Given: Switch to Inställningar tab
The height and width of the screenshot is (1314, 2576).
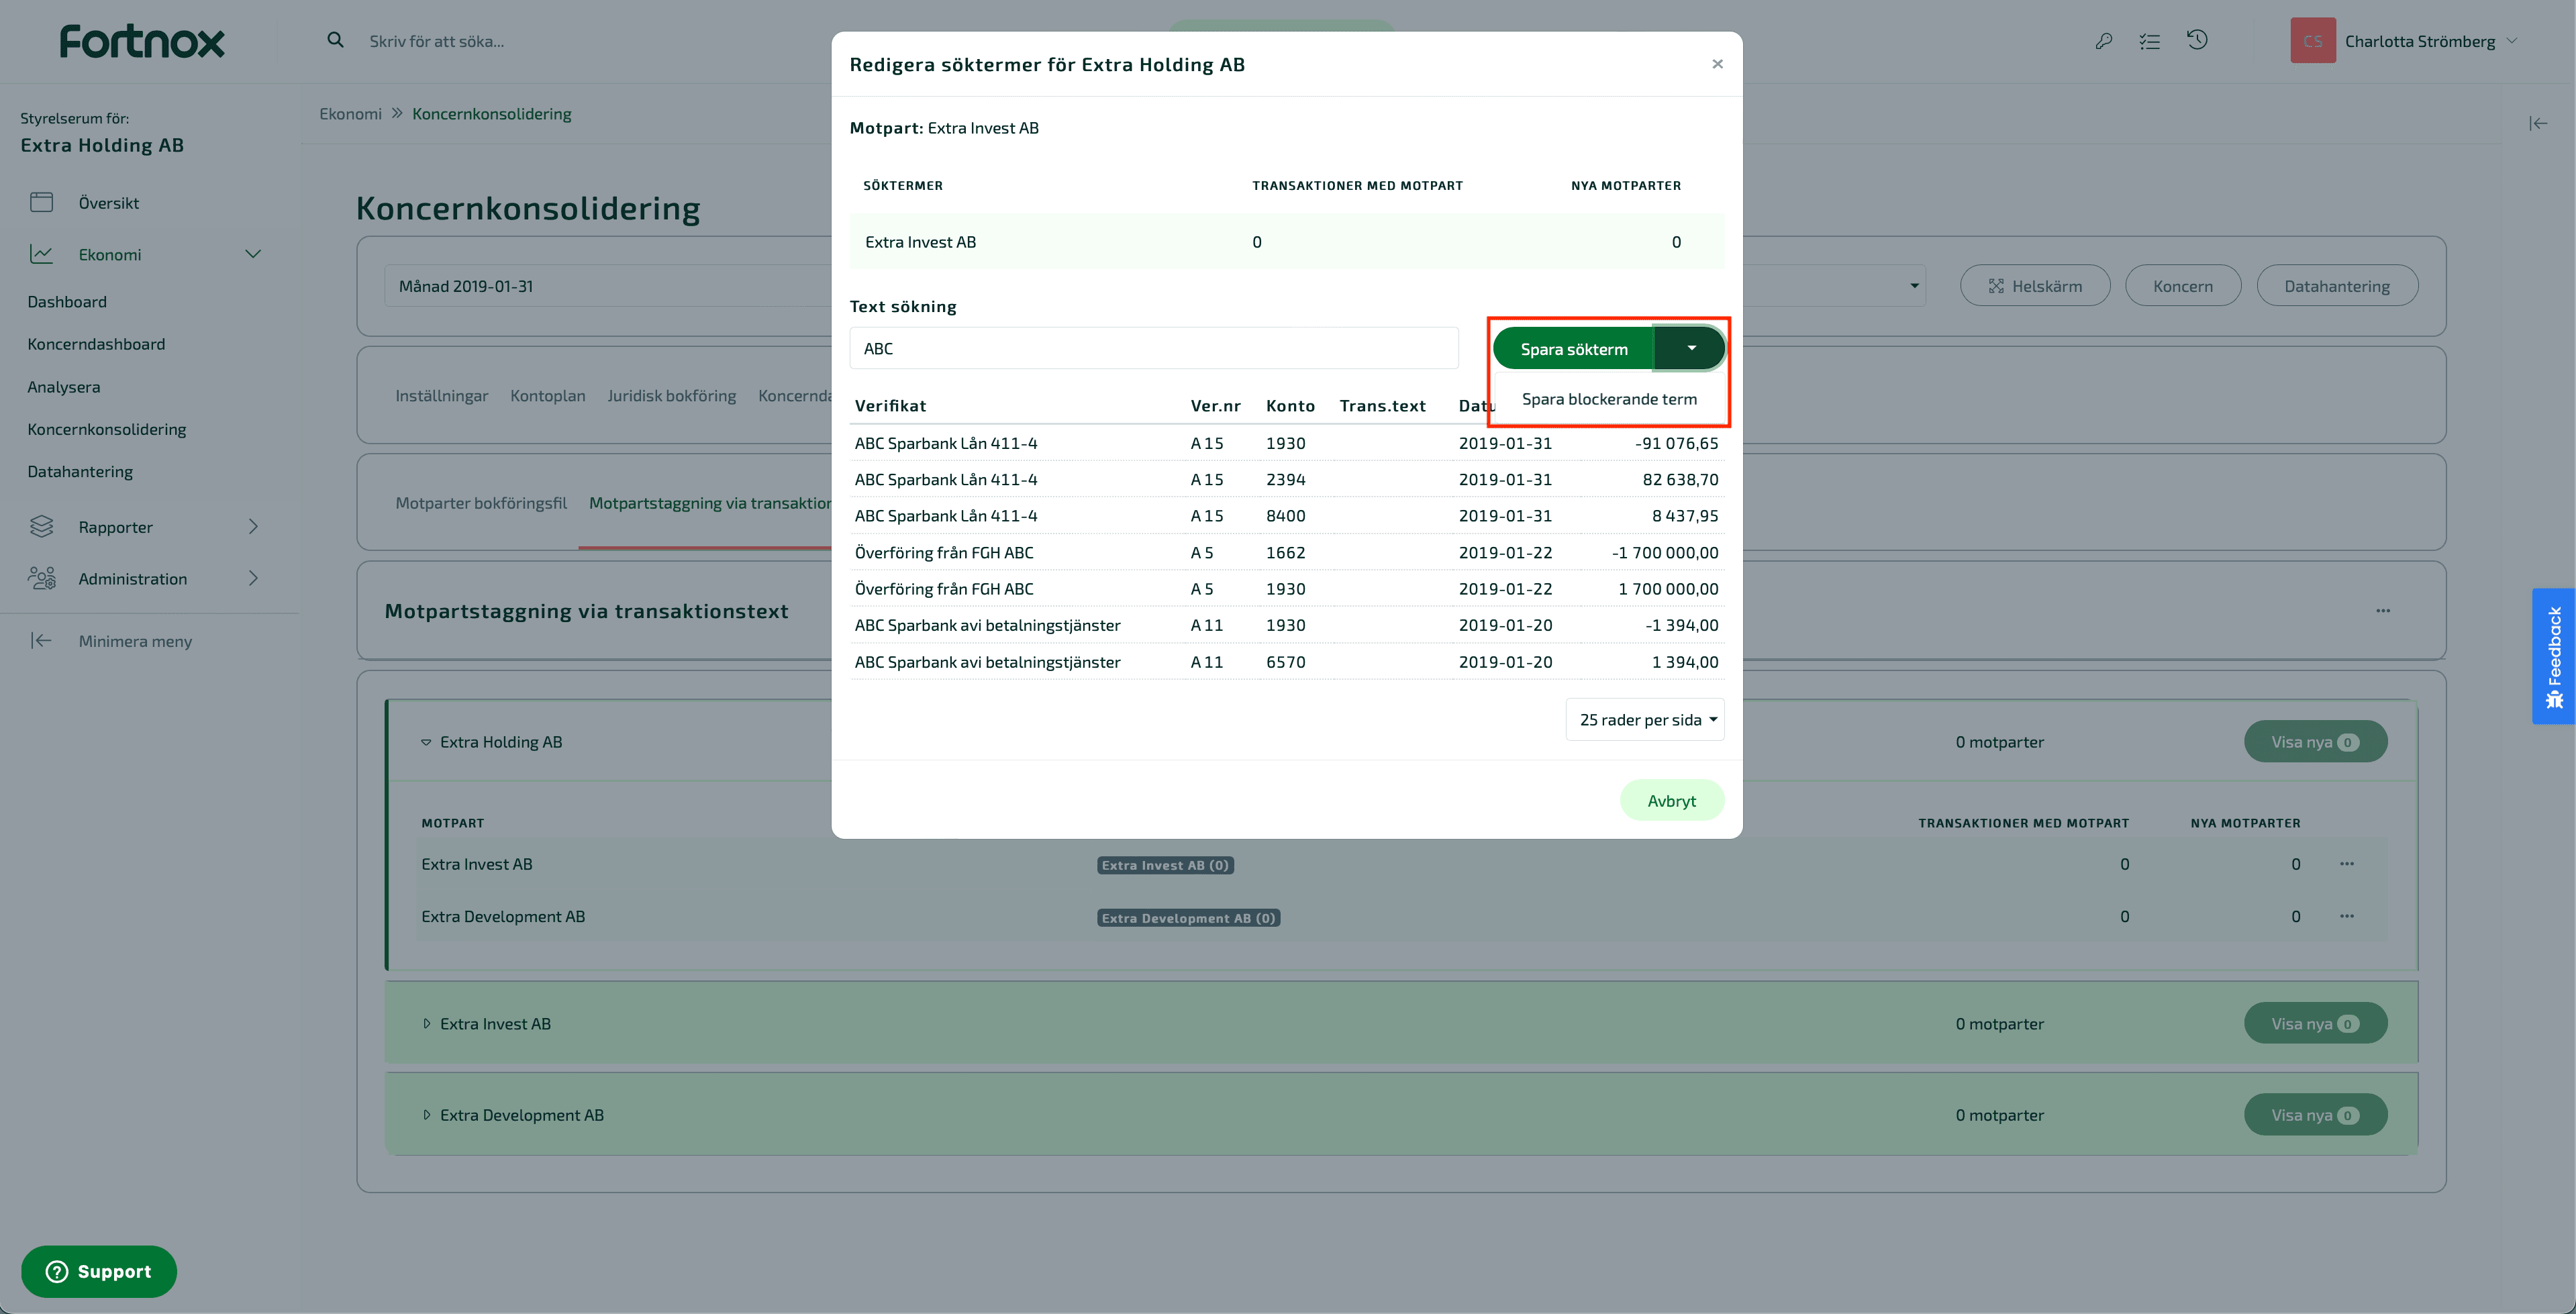Looking at the screenshot, I should pos(441,395).
